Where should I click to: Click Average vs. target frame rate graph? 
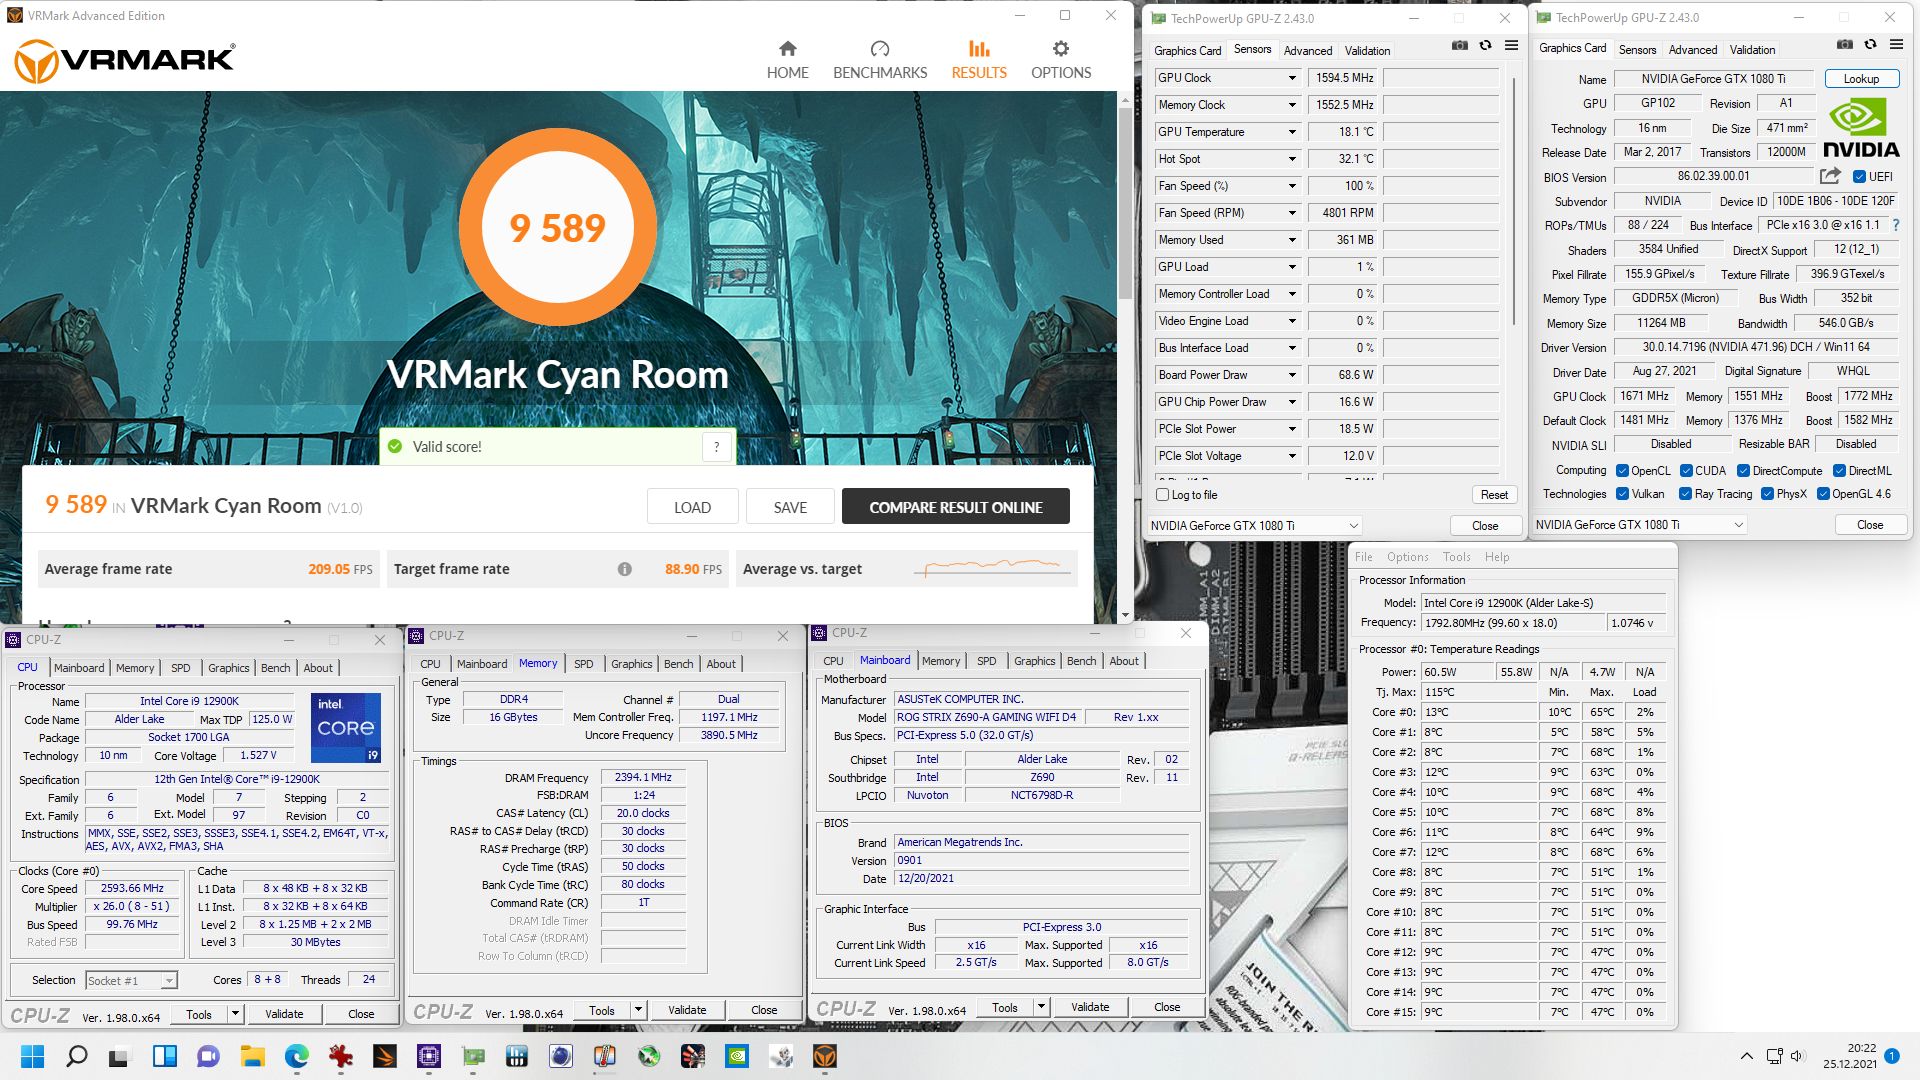pyautogui.click(x=993, y=569)
